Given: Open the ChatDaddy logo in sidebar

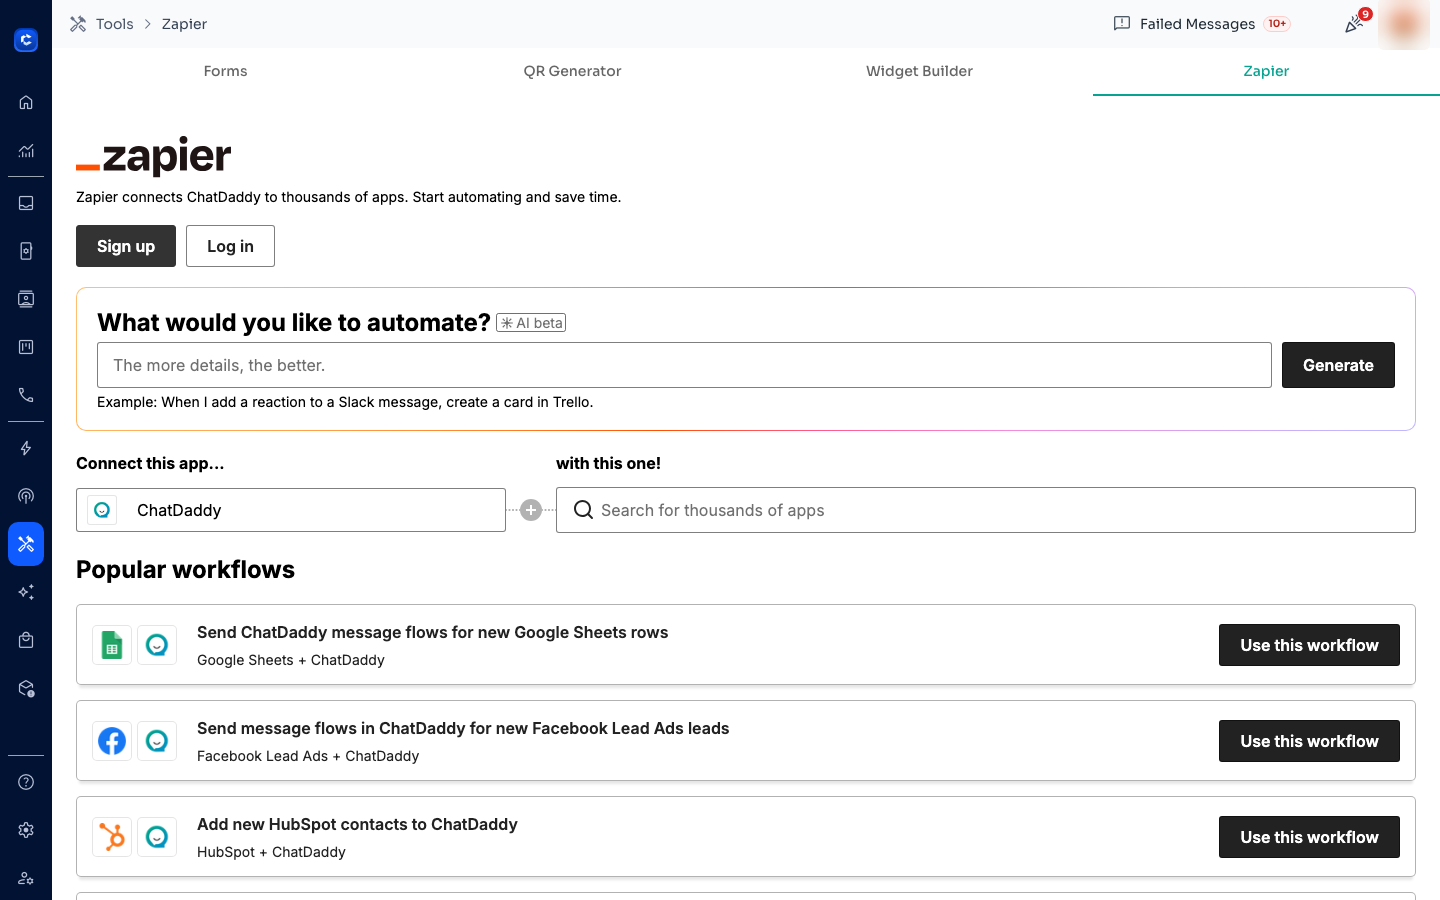Looking at the screenshot, I should tap(26, 40).
